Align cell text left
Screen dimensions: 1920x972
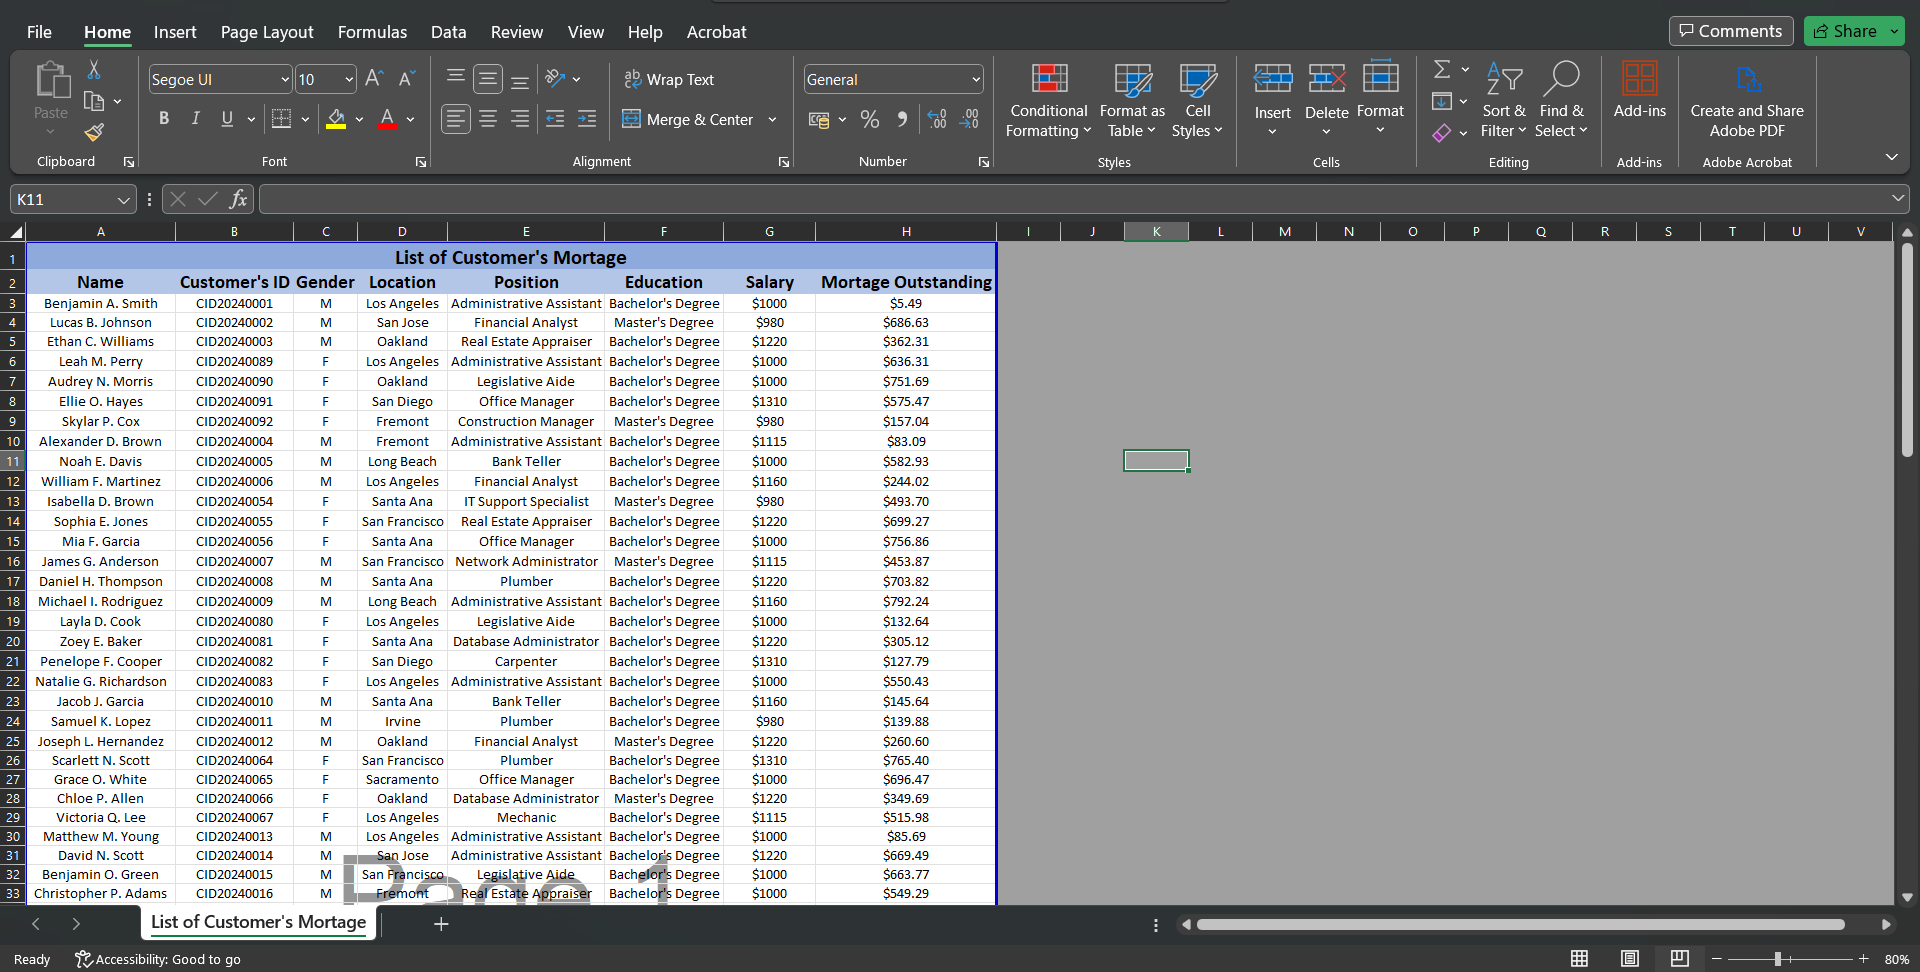(455, 119)
